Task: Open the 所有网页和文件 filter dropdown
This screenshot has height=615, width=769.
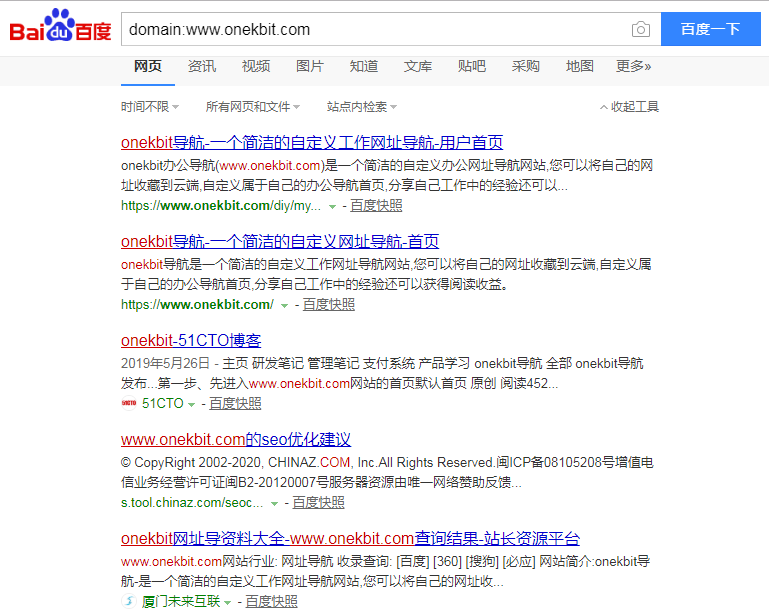Action: pos(253,106)
